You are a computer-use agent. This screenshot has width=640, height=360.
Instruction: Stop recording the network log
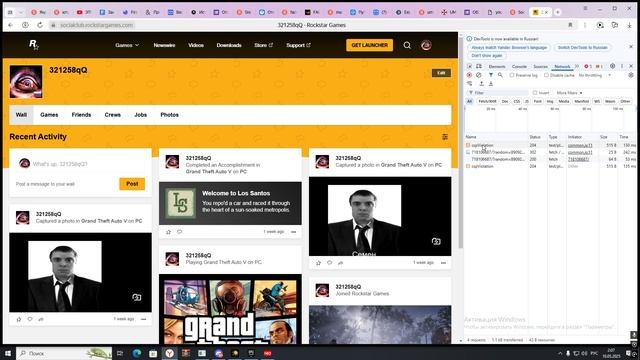click(x=469, y=75)
